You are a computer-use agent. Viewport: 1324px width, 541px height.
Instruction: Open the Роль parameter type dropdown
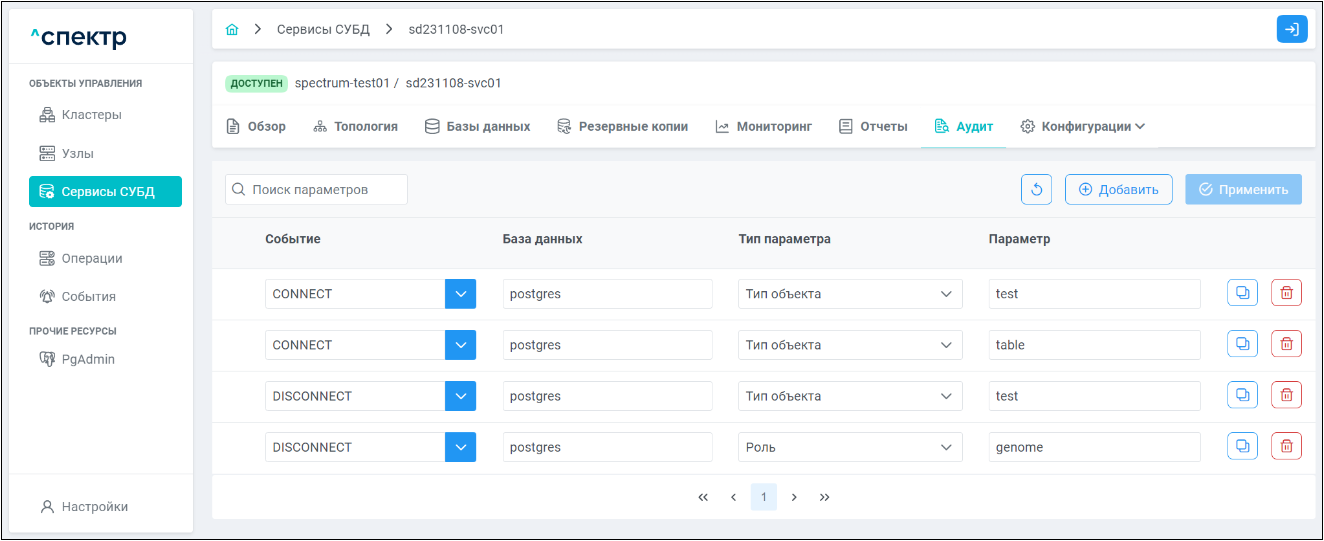850,447
